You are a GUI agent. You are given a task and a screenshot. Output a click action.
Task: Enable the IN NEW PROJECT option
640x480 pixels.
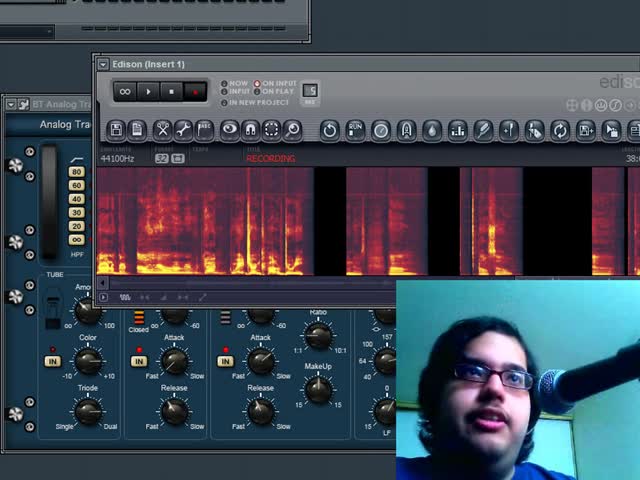[x=255, y=102]
